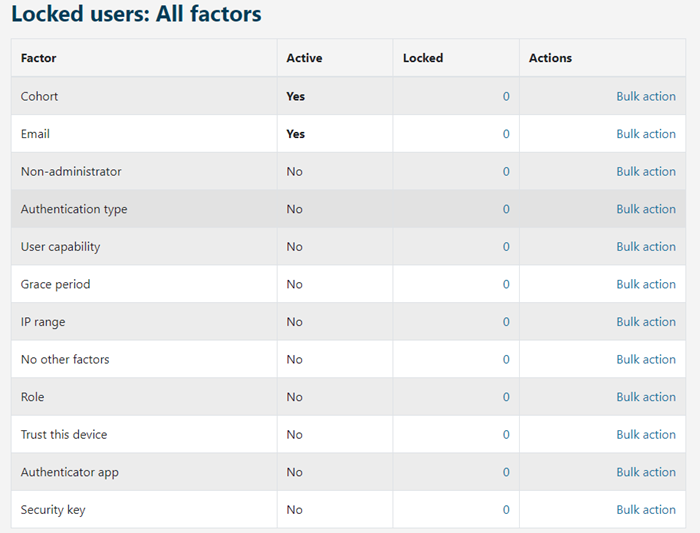
Task: Open locked users count for Role
Action: pos(506,397)
